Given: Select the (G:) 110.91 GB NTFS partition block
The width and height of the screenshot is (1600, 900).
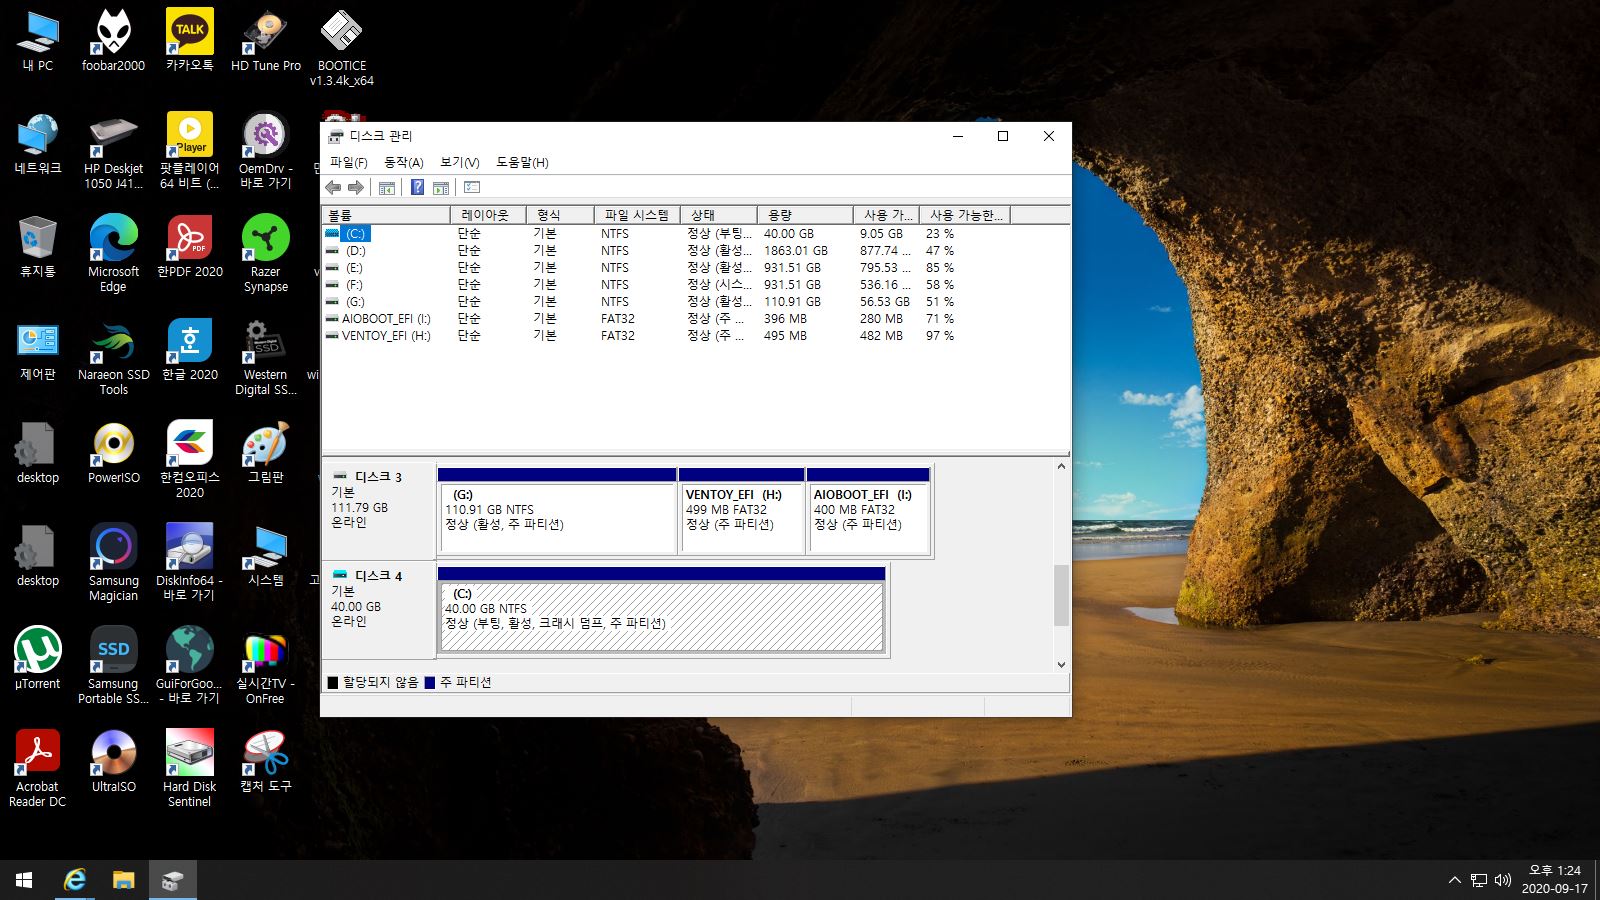Looking at the screenshot, I should [x=557, y=510].
